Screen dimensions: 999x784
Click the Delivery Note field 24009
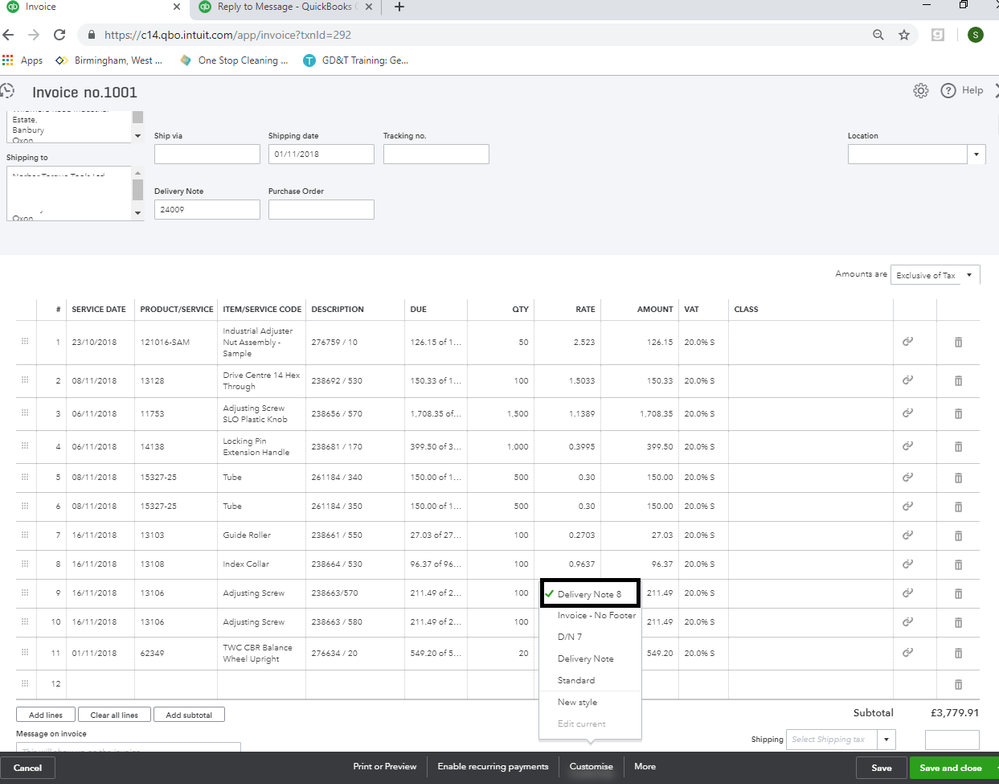tap(207, 210)
